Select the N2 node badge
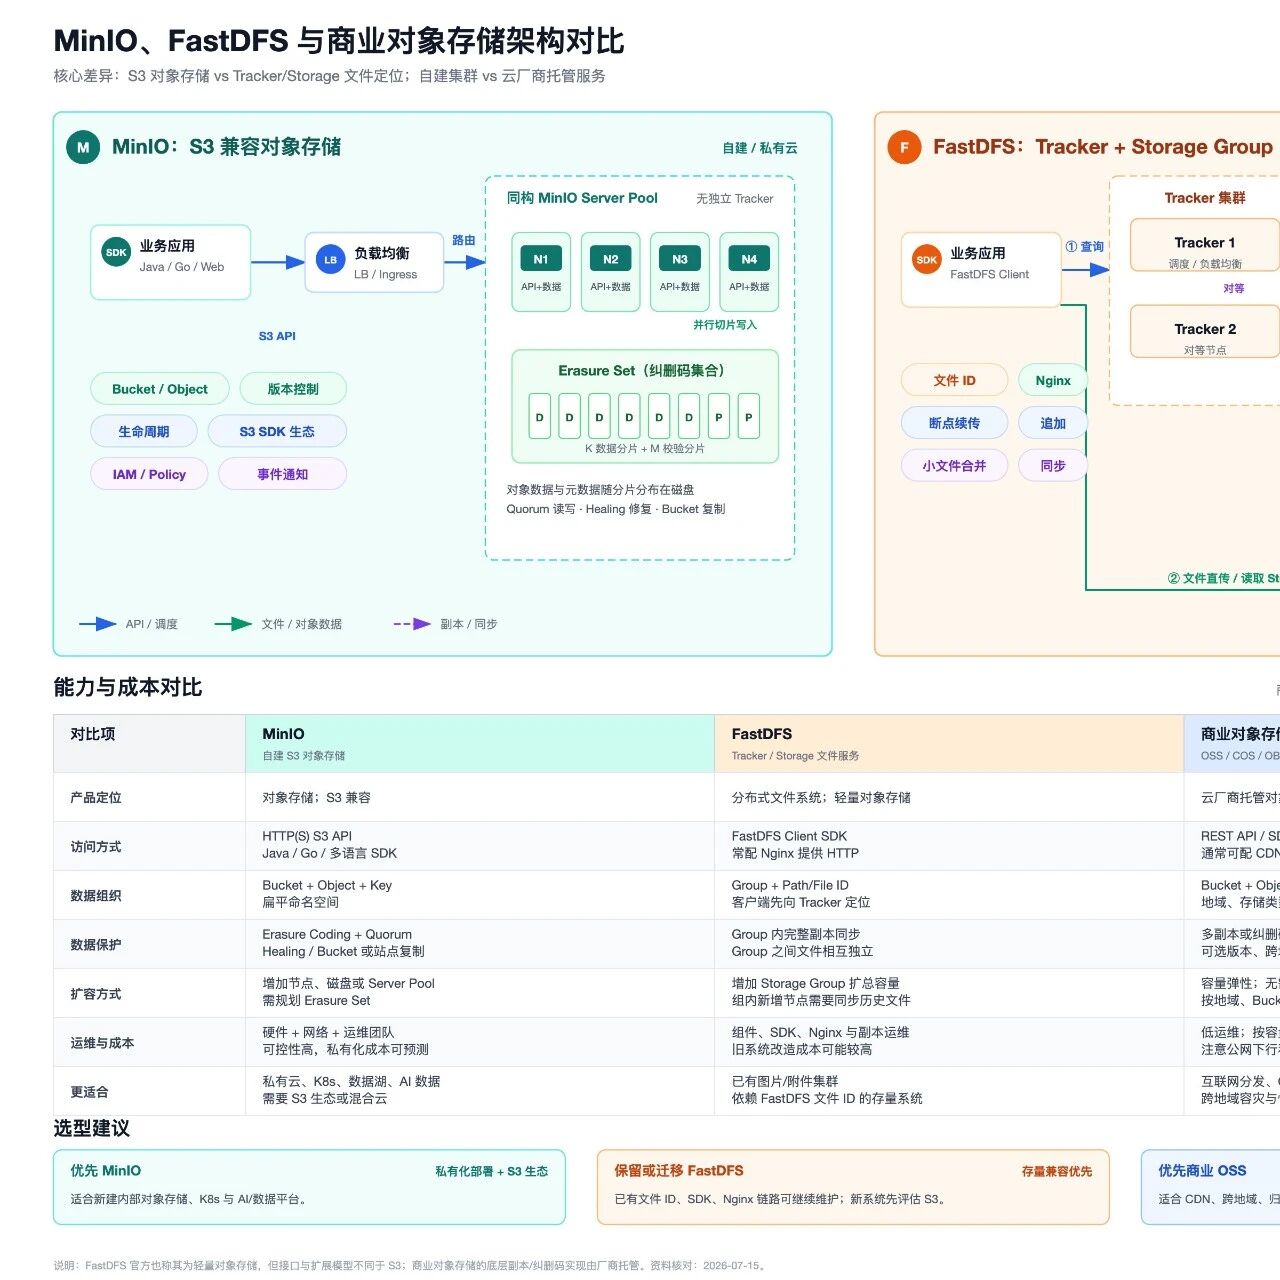1280x1280 pixels. point(610,259)
